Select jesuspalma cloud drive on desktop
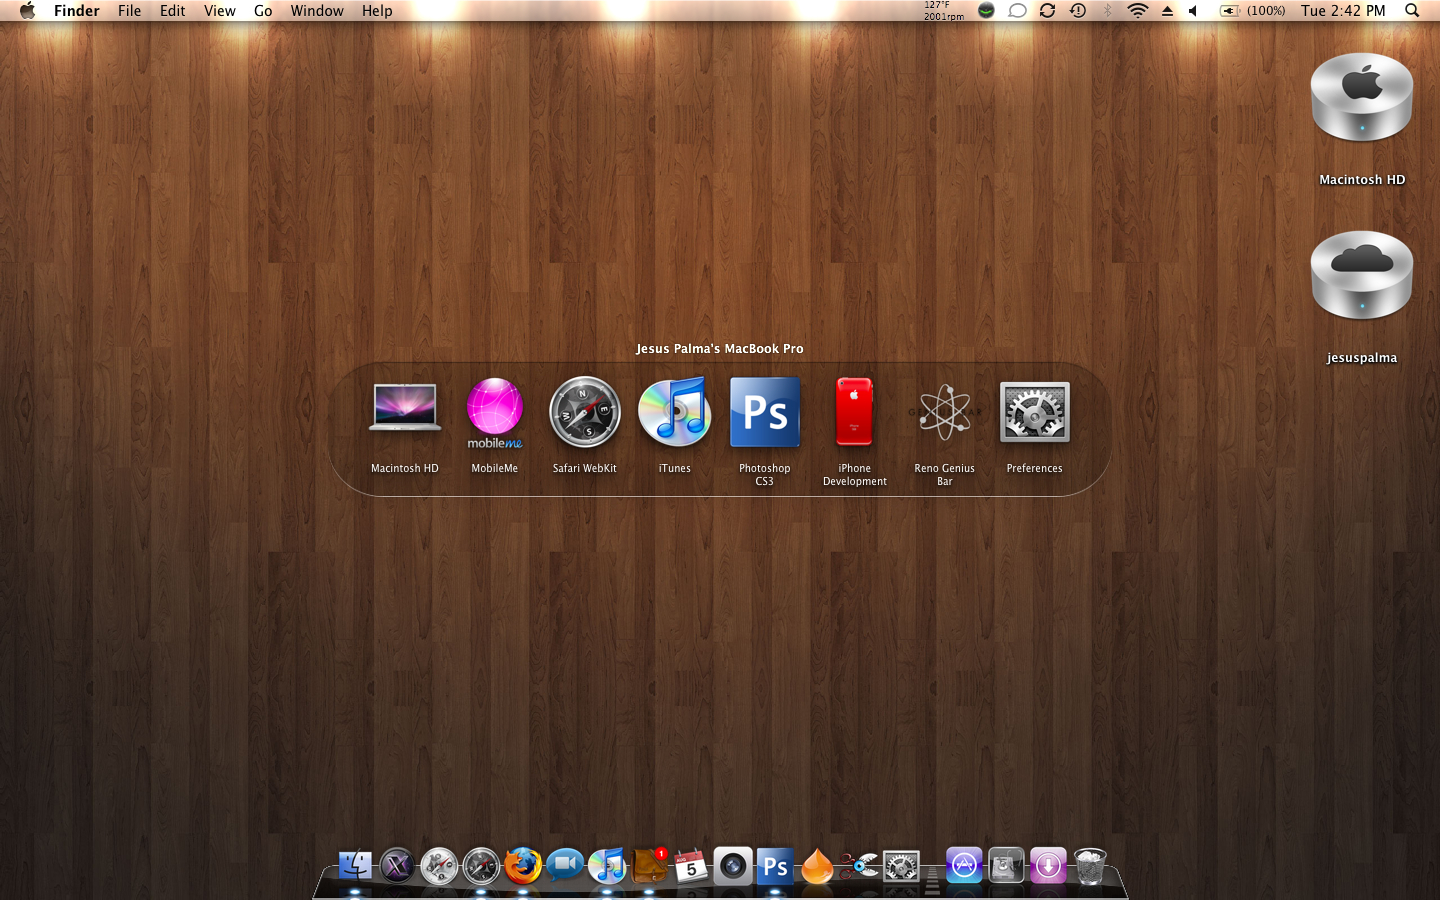The width and height of the screenshot is (1440, 900). [1362, 277]
